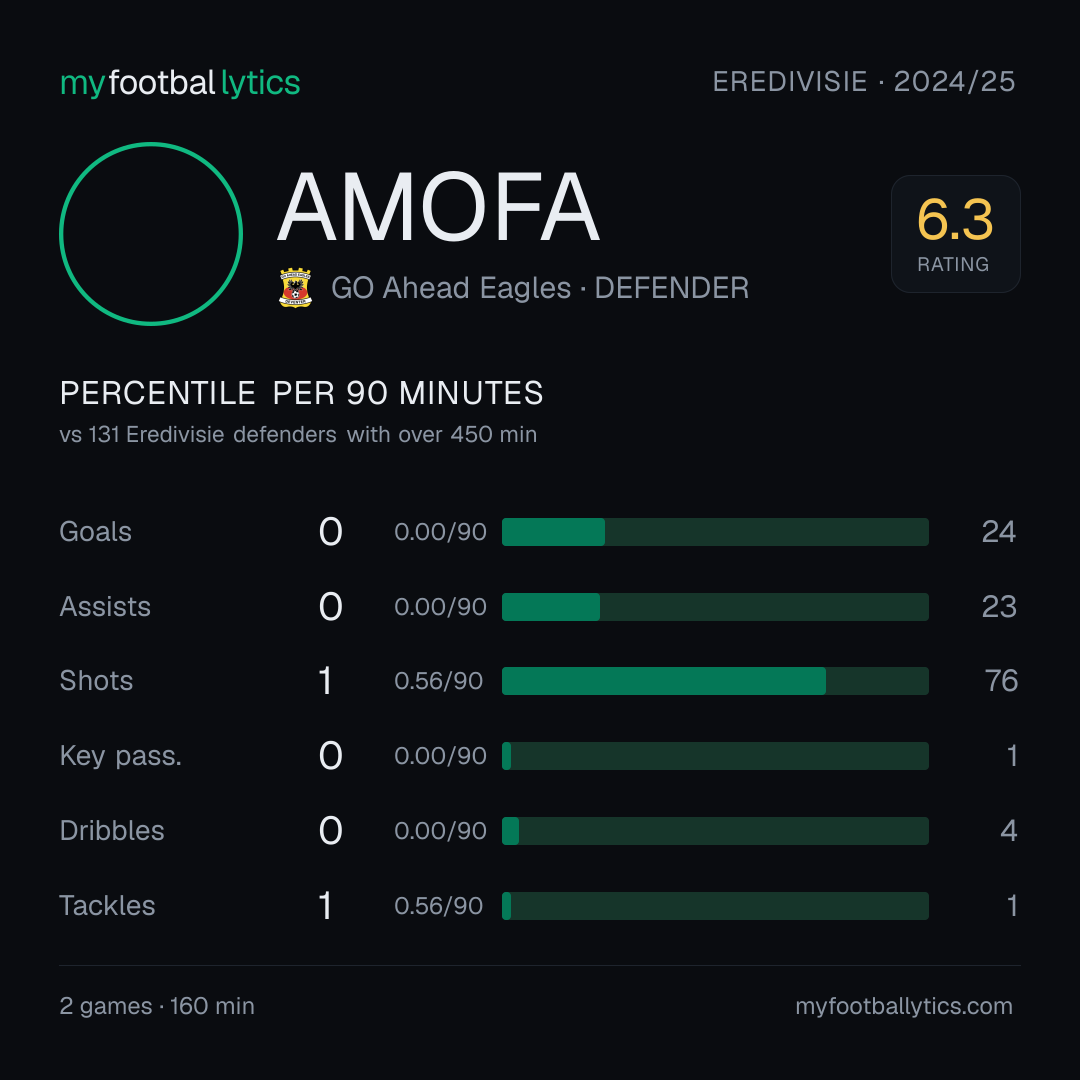Viewport: 1080px width, 1080px height.
Task: Click the Percentile per 90 minutes heading
Action: click(302, 393)
